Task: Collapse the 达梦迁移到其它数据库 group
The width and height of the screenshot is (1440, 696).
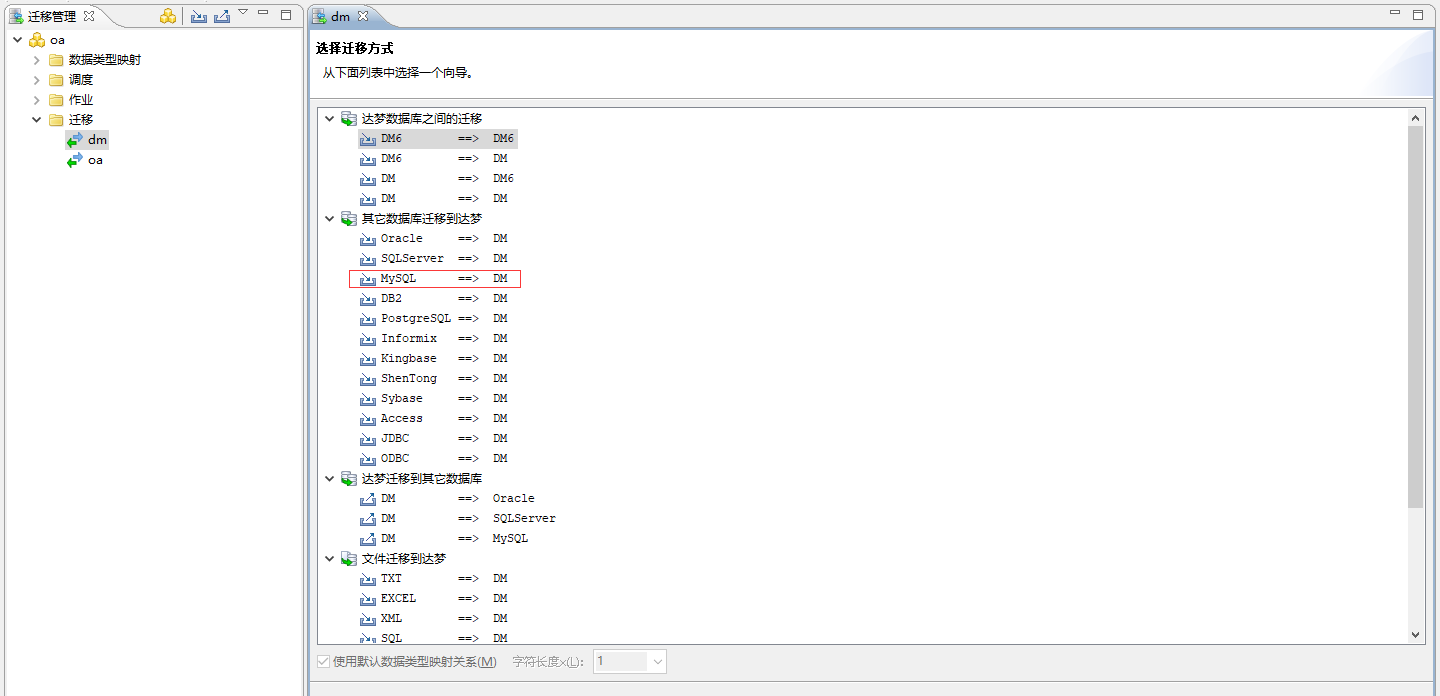Action: pyautogui.click(x=329, y=478)
